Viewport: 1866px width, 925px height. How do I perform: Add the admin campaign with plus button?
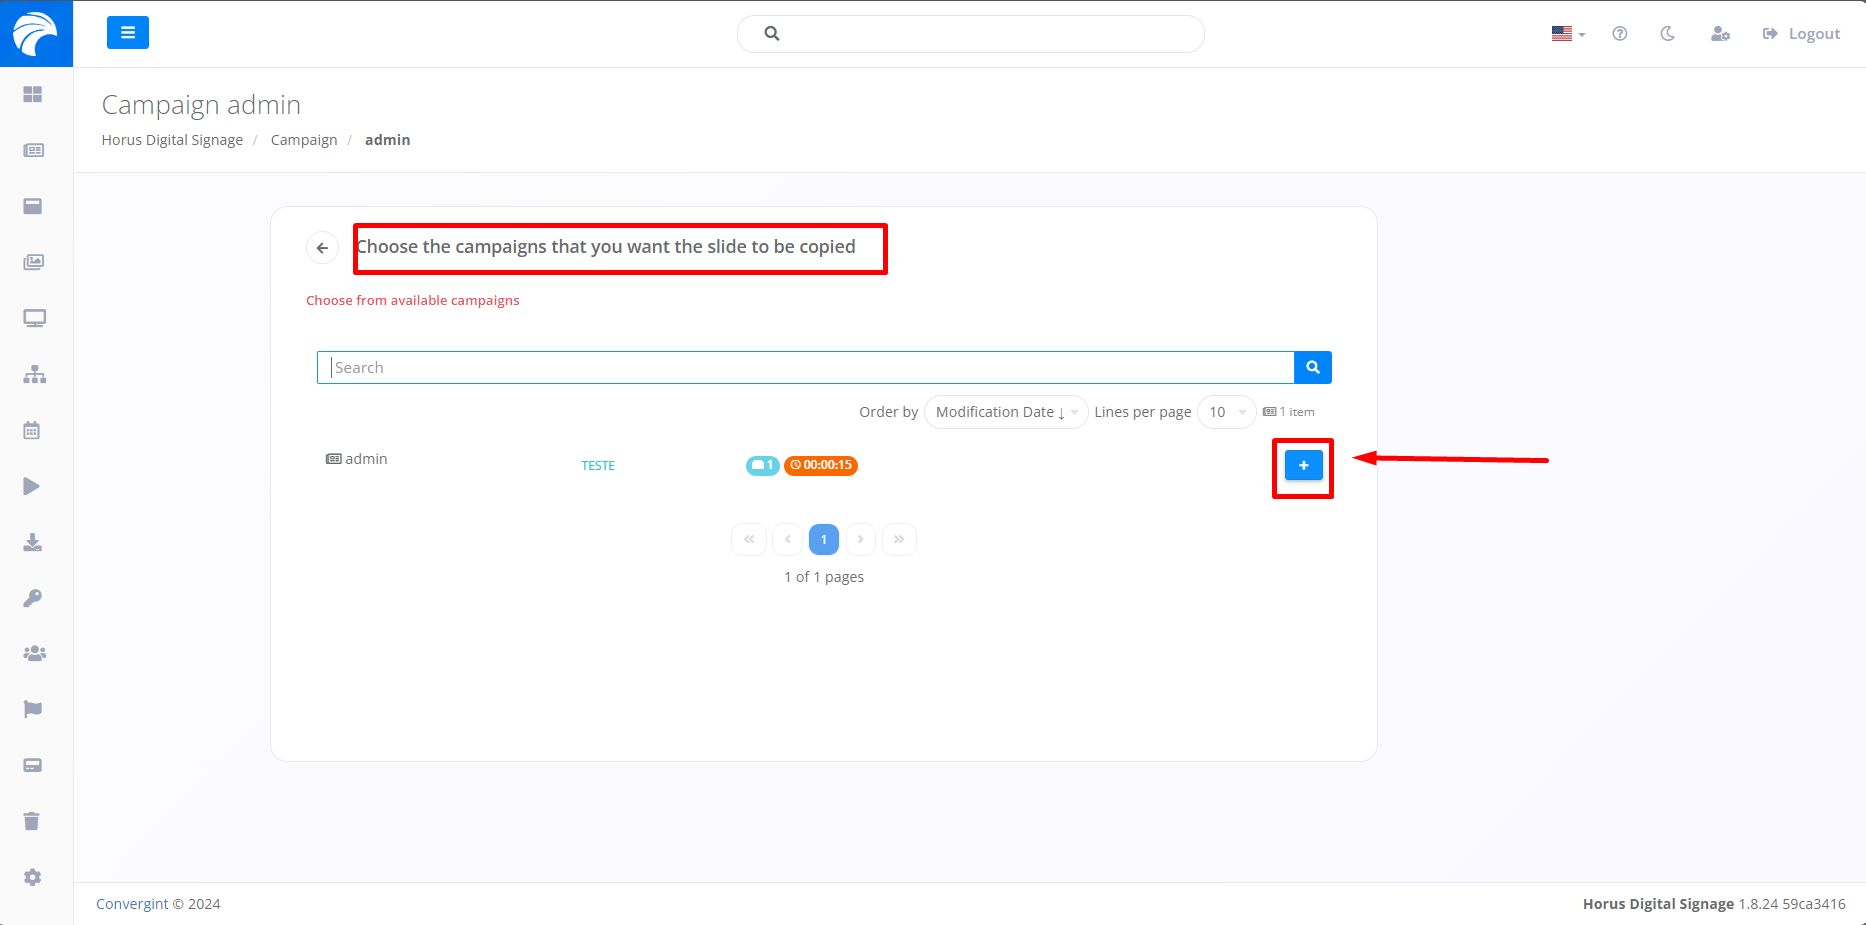coord(1303,465)
